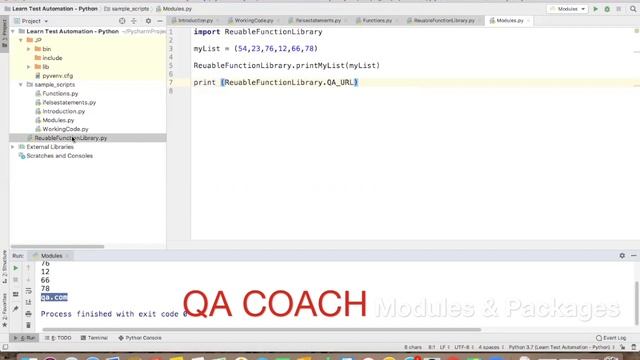
Task: Expand the bin folder
Action: (29, 49)
